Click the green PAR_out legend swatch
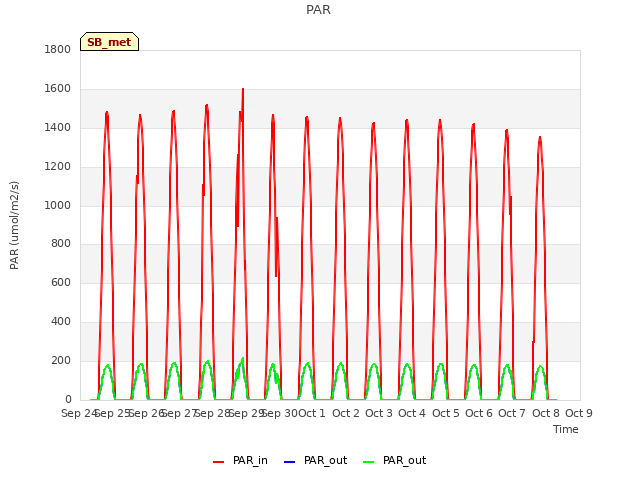 [368, 462]
